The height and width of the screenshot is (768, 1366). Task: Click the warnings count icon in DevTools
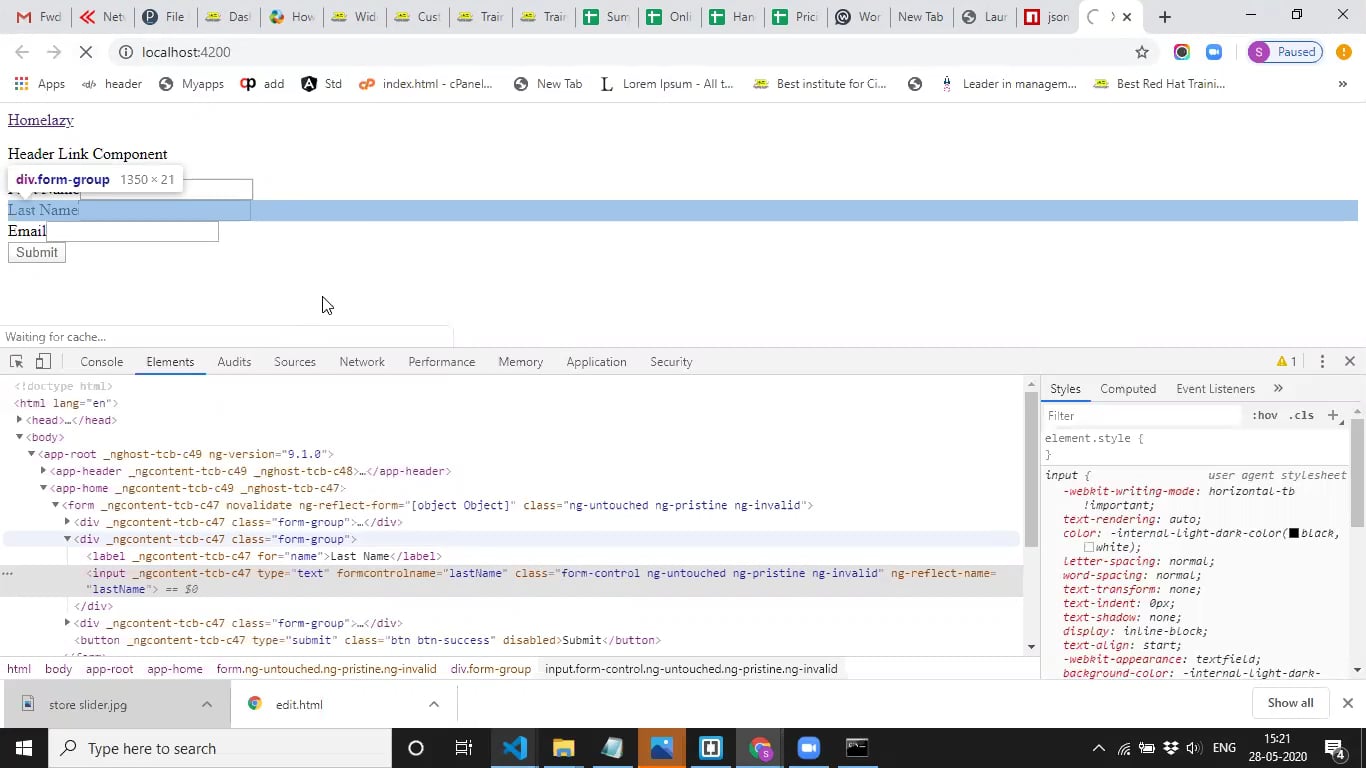(x=1287, y=362)
